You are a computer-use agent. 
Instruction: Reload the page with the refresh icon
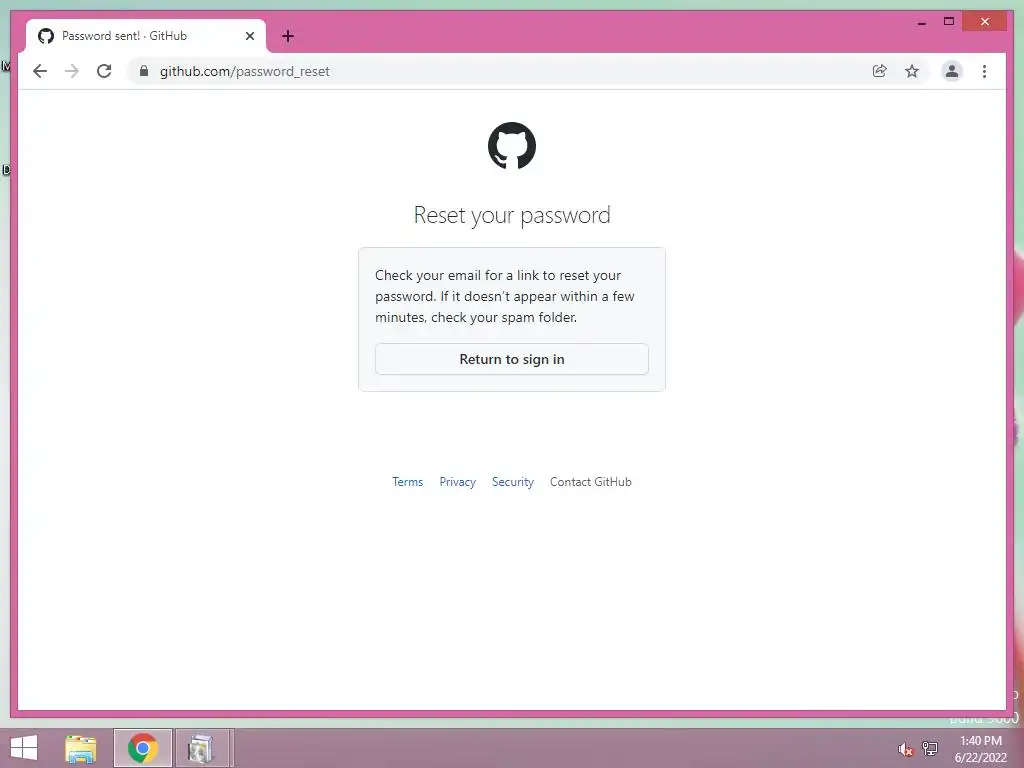(104, 71)
